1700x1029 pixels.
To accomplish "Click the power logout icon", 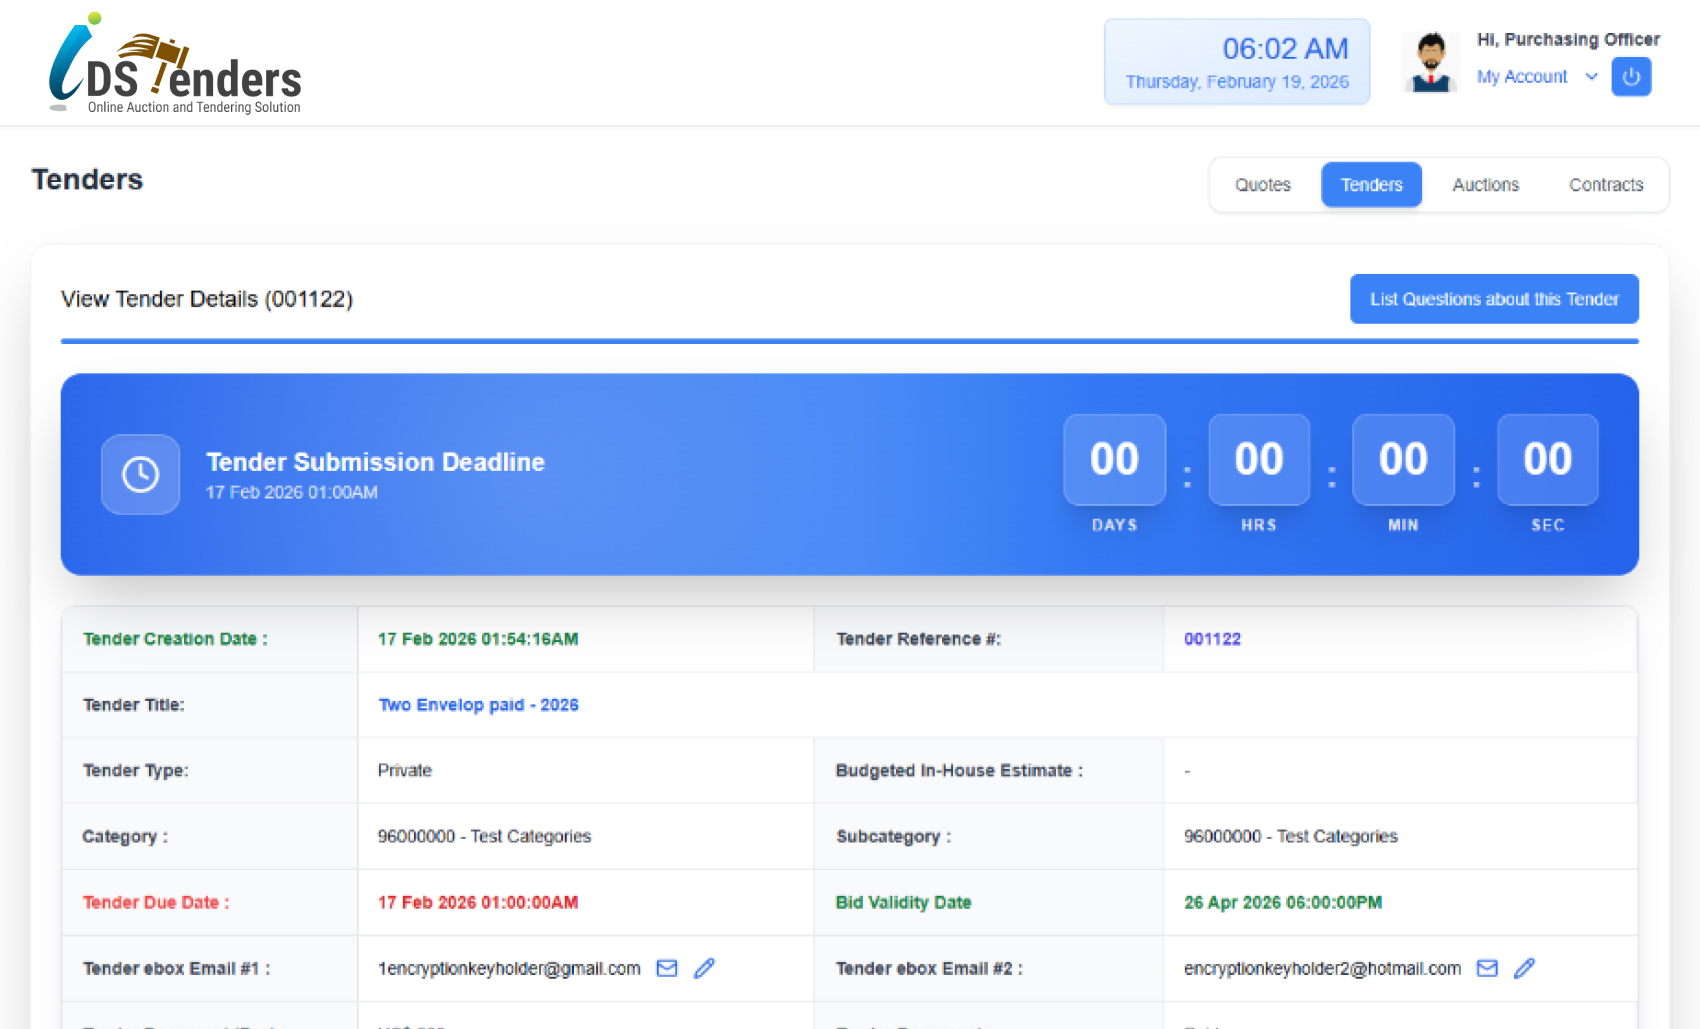I will (1630, 77).
